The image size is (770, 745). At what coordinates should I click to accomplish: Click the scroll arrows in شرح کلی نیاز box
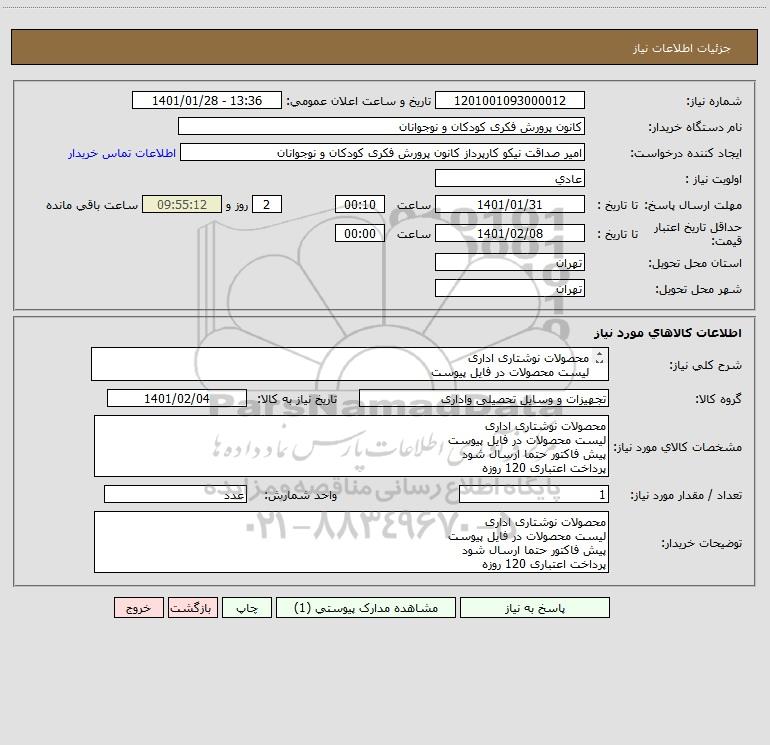coord(599,358)
